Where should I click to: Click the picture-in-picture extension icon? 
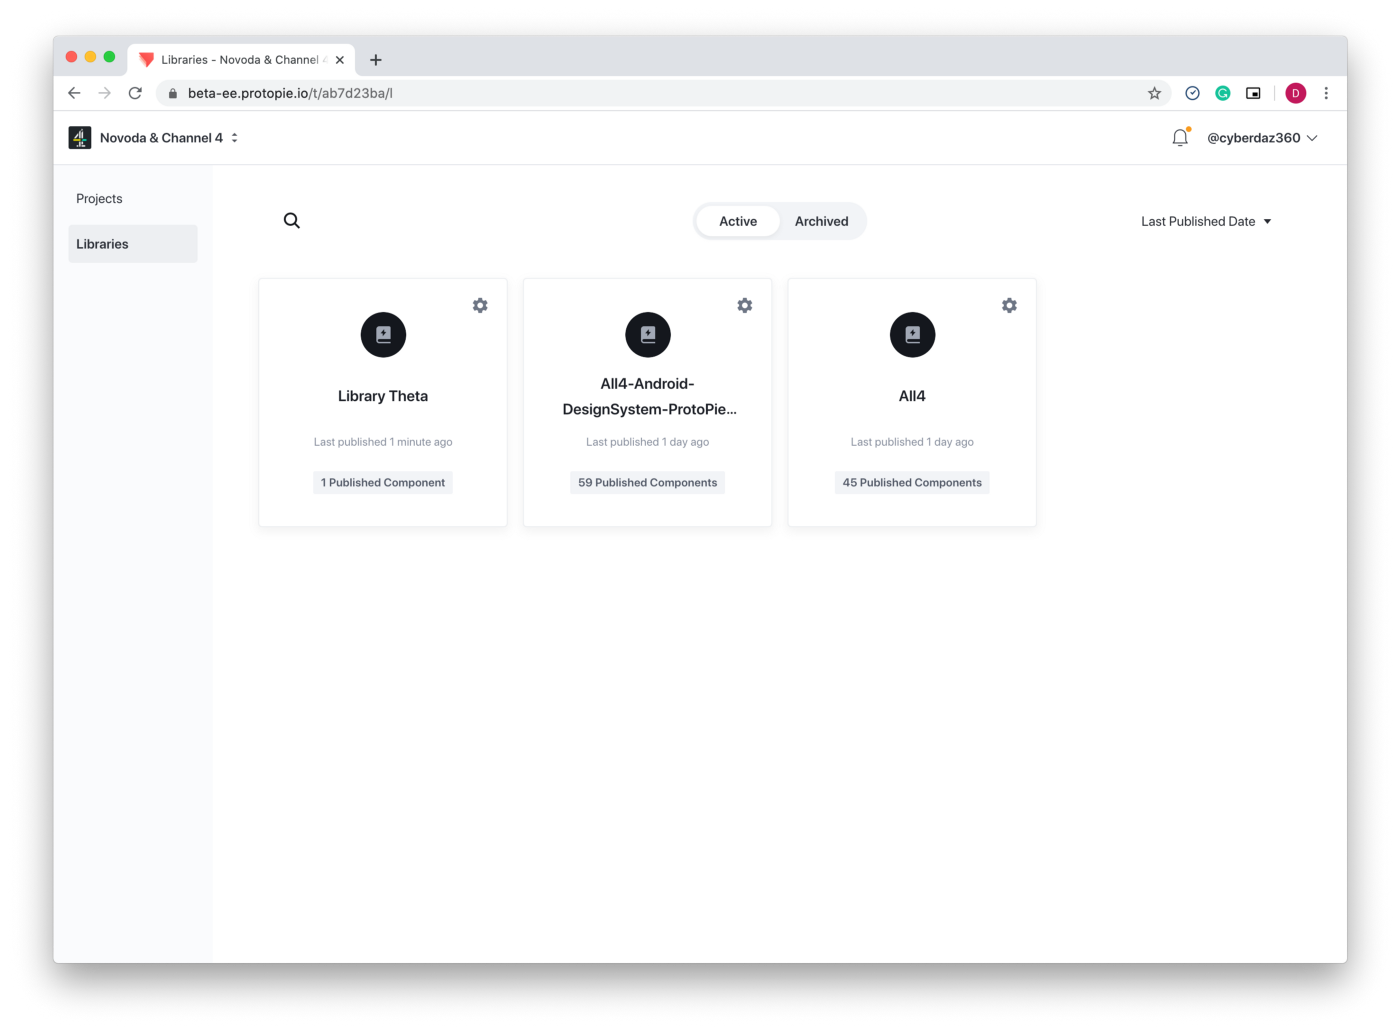[1253, 93]
